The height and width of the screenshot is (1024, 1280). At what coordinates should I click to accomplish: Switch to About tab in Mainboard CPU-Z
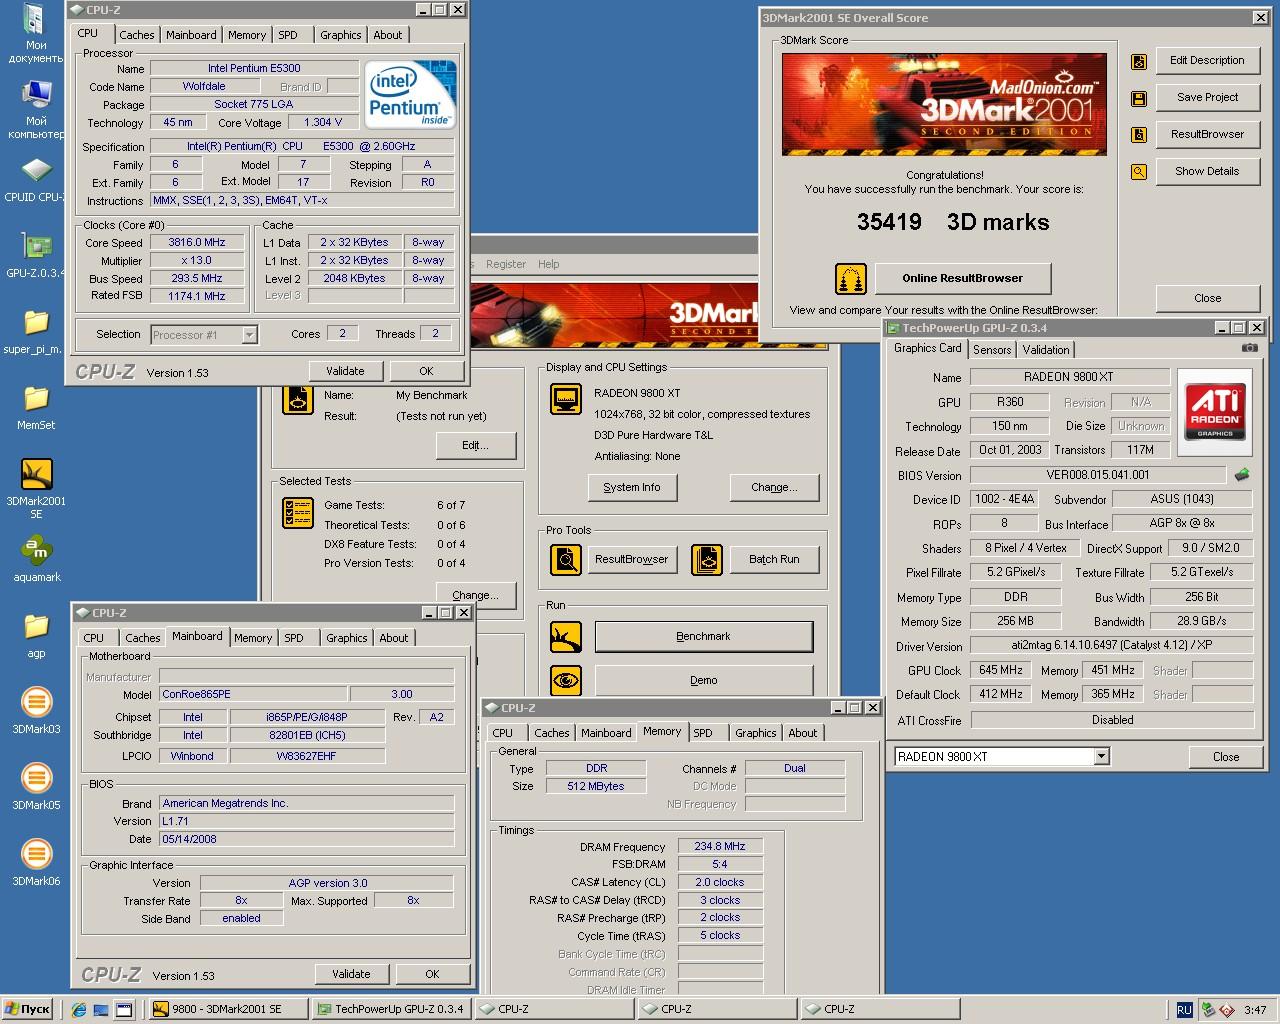point(393,638)
